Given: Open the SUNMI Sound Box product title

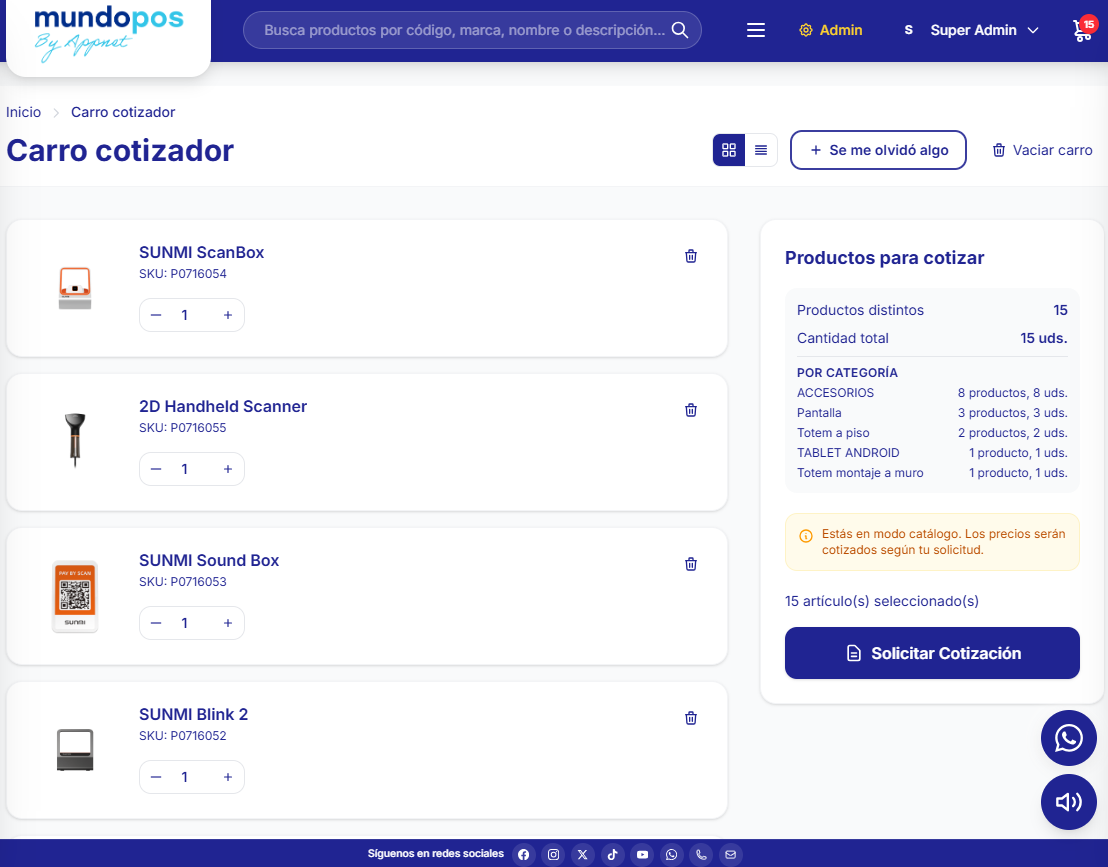Looking at the screenshot, I should [x=208, y=560].
